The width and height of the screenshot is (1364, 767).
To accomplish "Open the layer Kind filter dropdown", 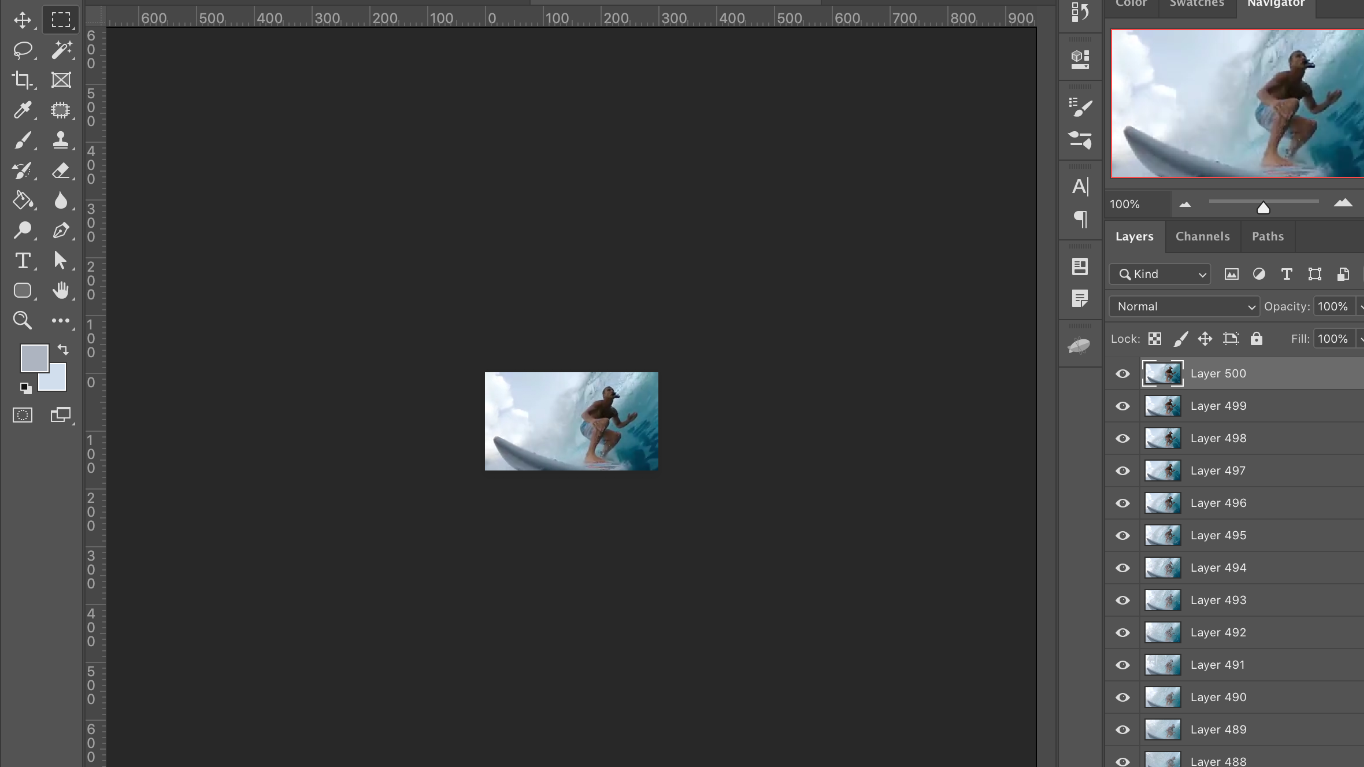I will coord(1160,274).
